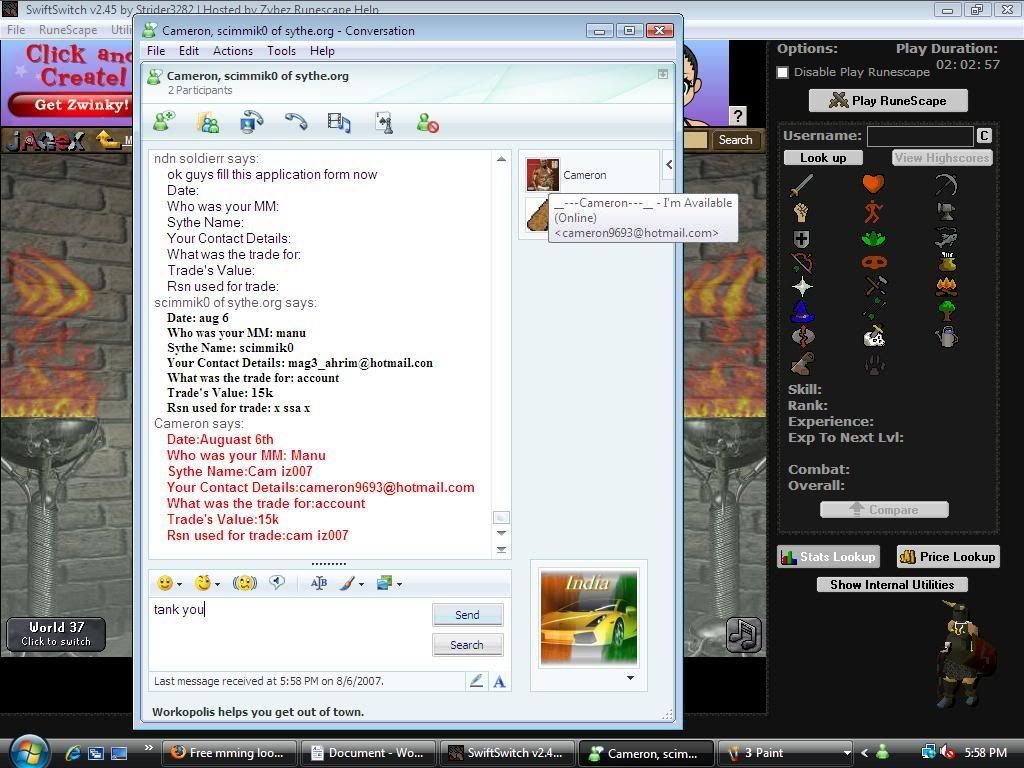This screenshot has width=1024, height=768.
Task: Expand the Quick Launch overflow chevron
Action: click(x=149, y=748)
